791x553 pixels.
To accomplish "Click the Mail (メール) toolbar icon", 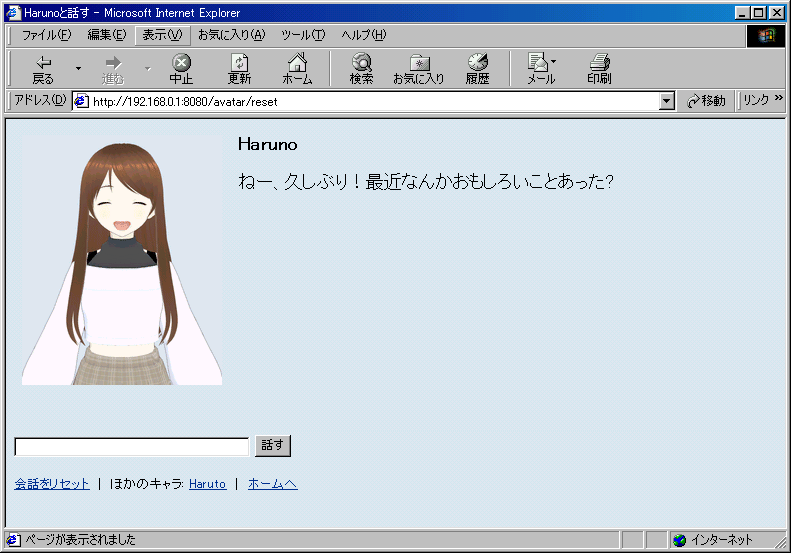I will (541, 69).
